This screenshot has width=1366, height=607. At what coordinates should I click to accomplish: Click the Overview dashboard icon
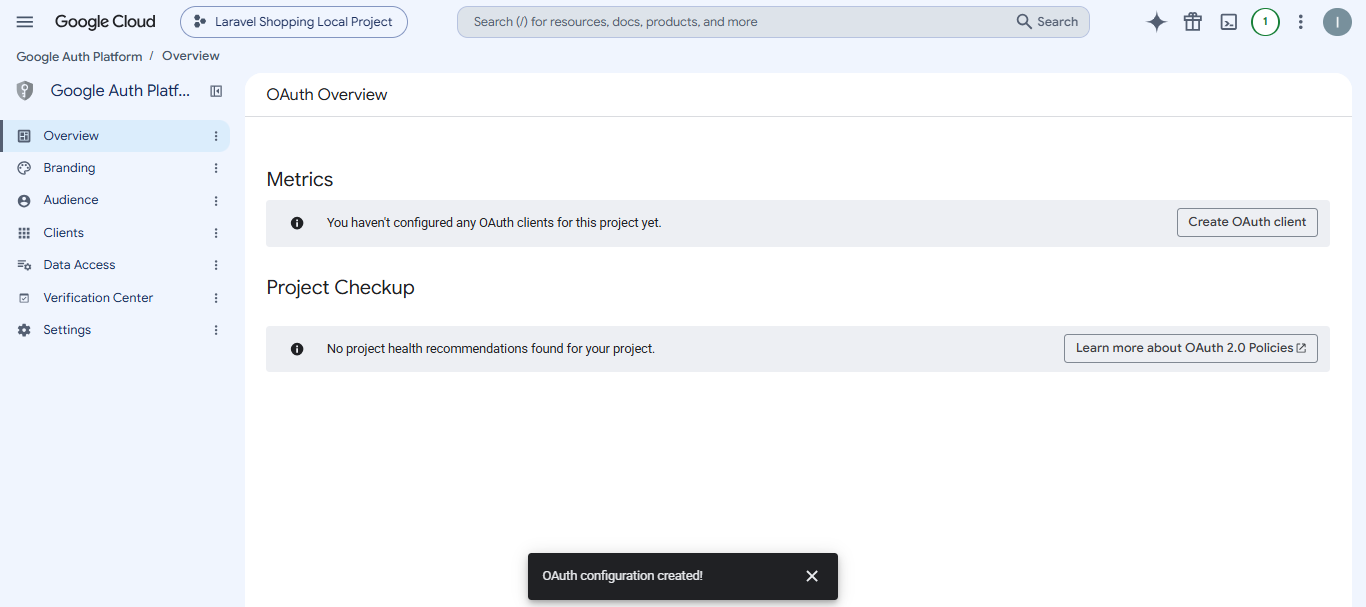click(24, 136)
